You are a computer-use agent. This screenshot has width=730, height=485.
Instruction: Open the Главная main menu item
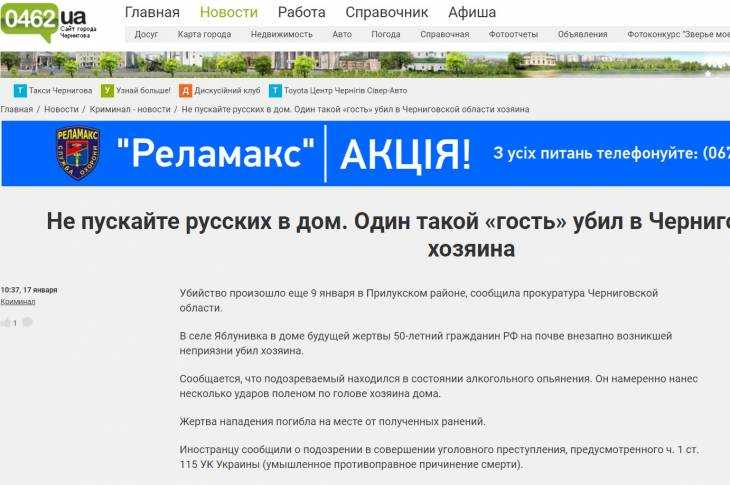coord(152,13)
